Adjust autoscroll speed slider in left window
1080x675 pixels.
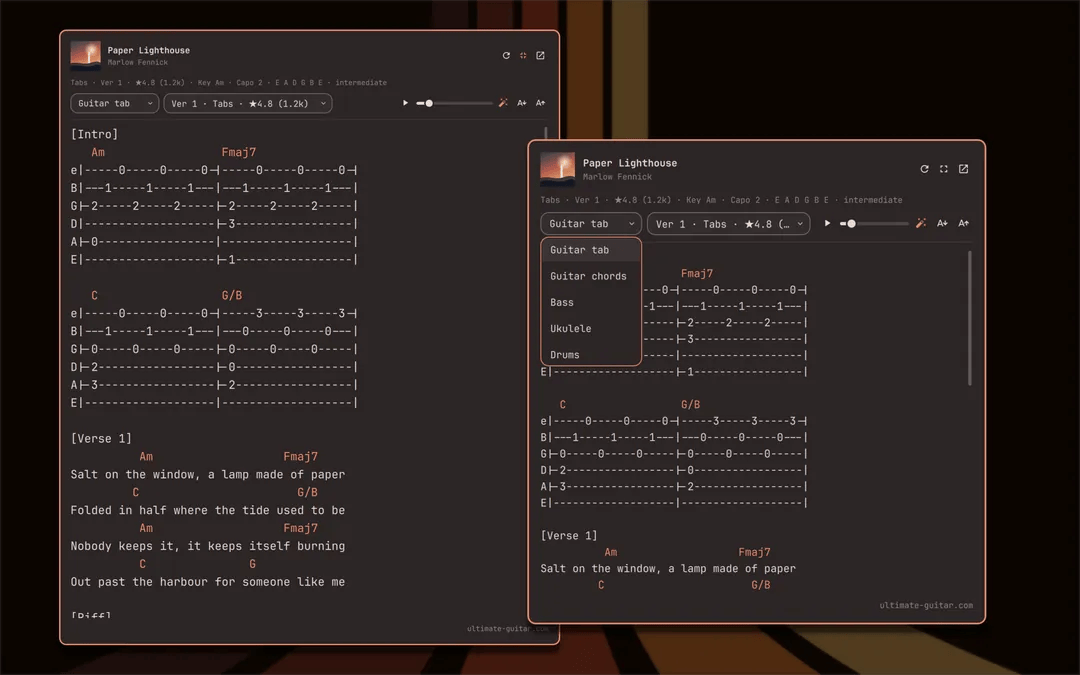tap(455, 103)
